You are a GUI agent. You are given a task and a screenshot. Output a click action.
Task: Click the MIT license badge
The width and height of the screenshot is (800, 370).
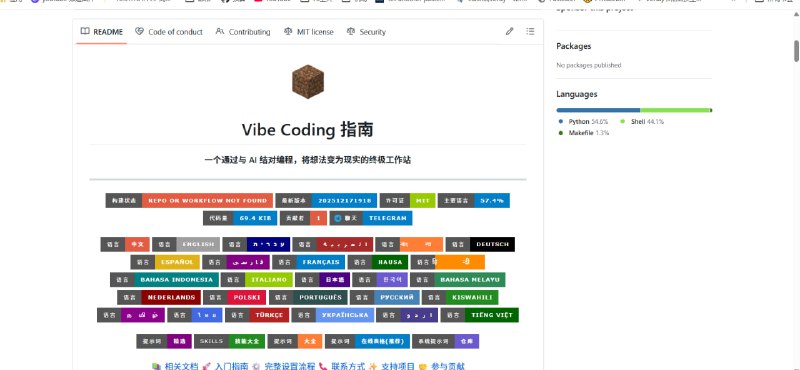tap(407, 201)
